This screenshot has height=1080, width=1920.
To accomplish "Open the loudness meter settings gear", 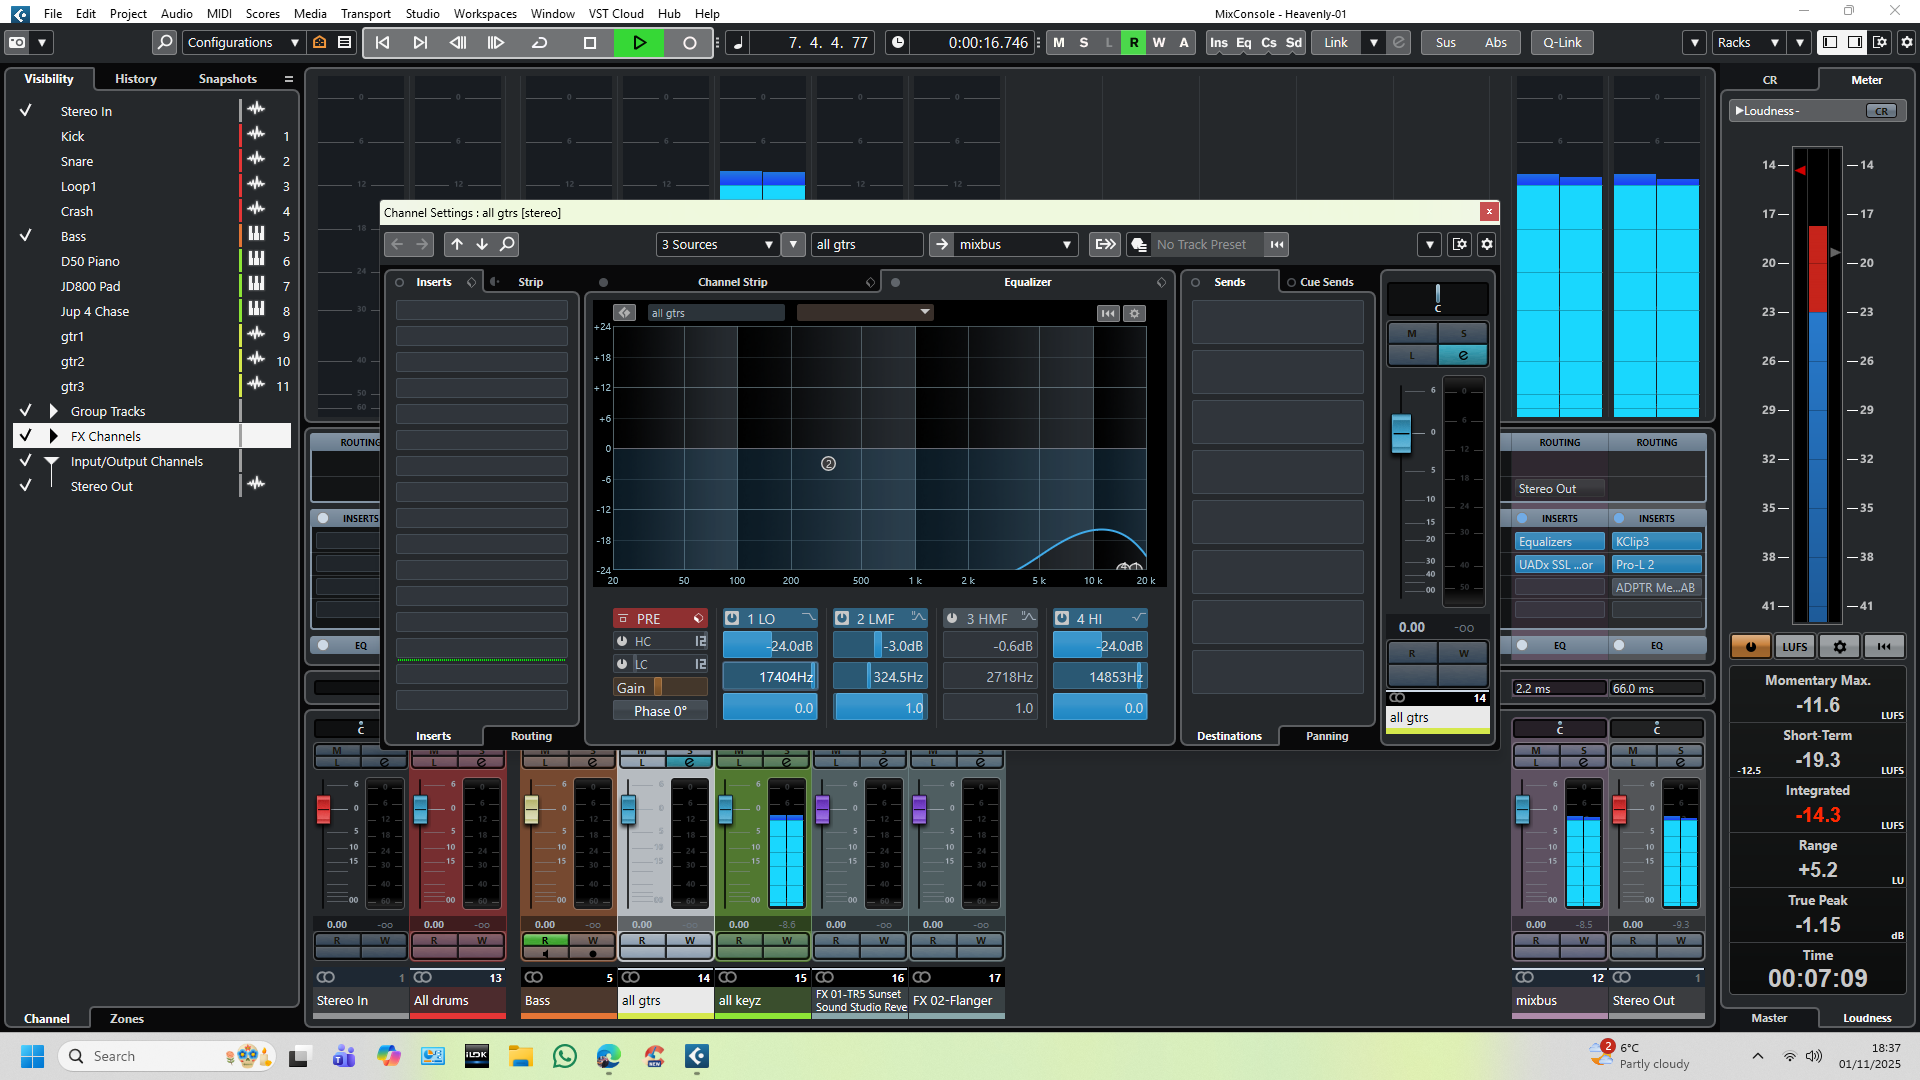I will tap(1839, 647).
